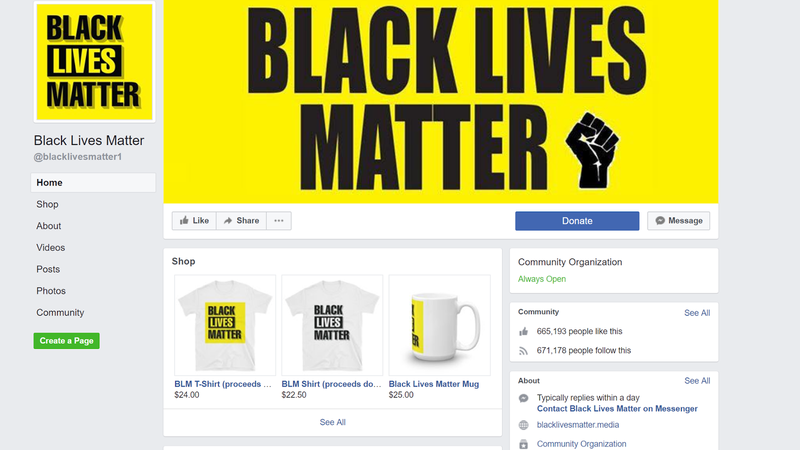The height and width of the screenshot is (450, 800).
Task: Click the green Create a Page button
Action: point(66,340)
